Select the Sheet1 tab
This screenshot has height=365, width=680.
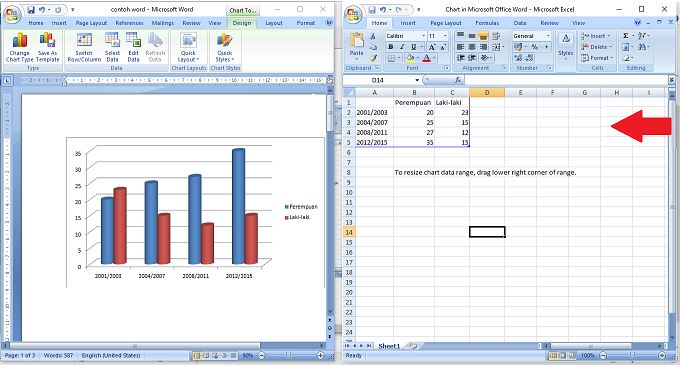[x=389, y=346]
